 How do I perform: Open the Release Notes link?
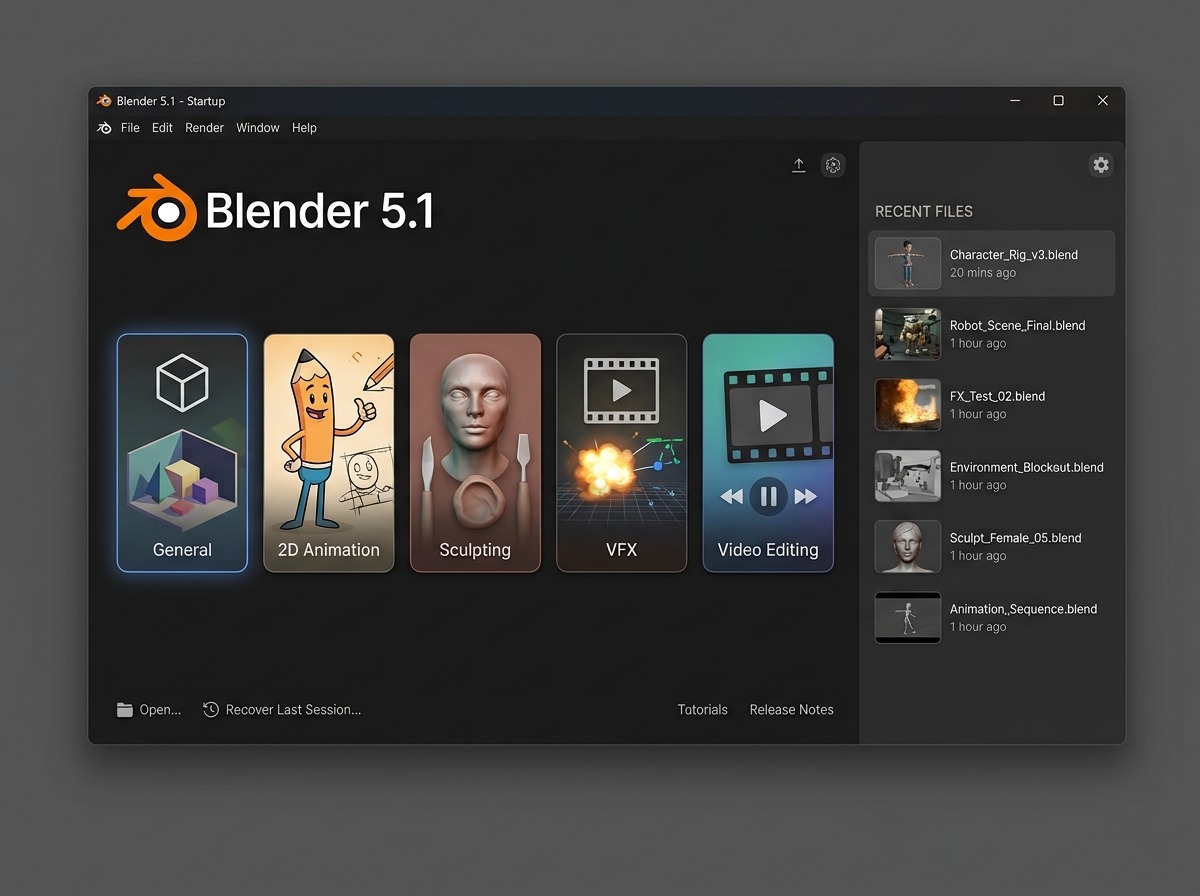(792, 710)
